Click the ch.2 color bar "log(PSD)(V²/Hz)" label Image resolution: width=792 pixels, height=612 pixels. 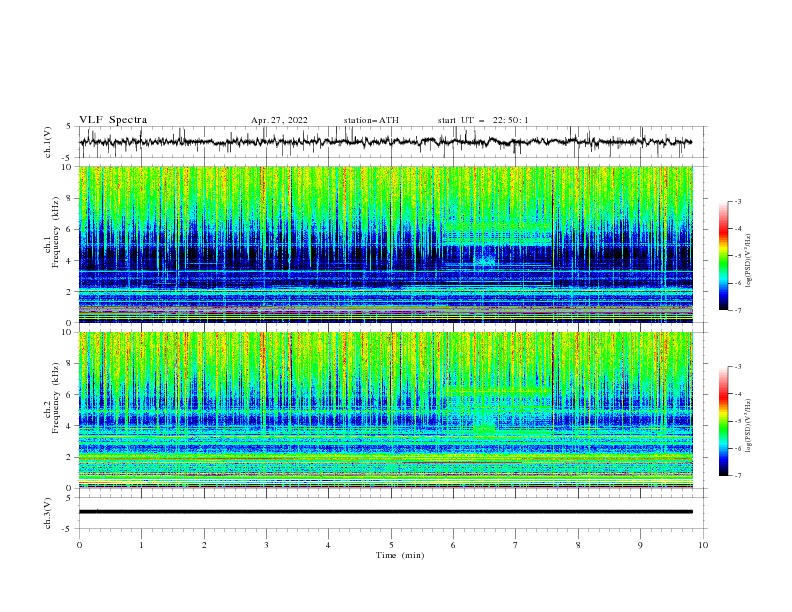point(749,426)
